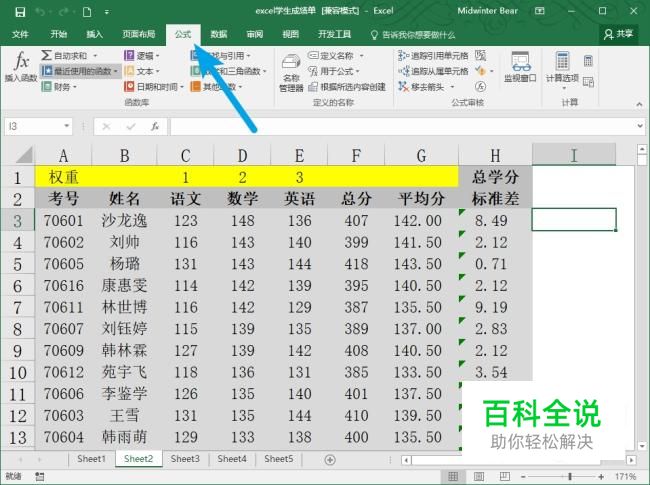Switch to Normal view icon
The width and height of the screenshot is (650, 485).
(x=454, y=477)
